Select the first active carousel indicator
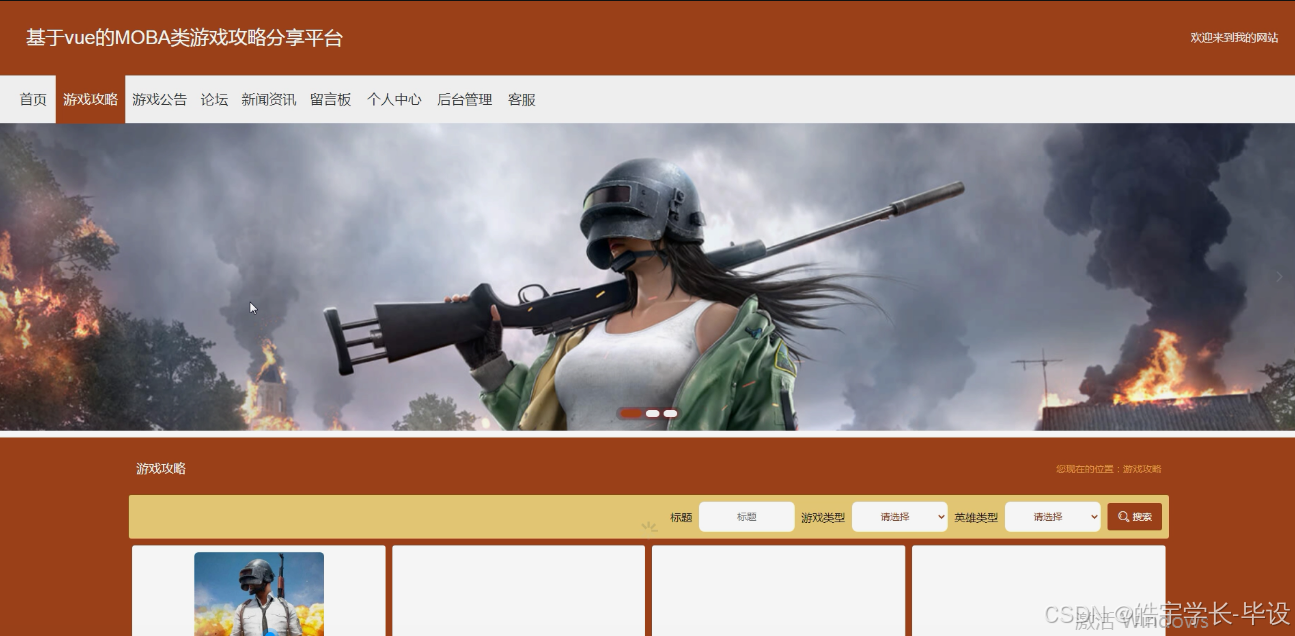Screen dimensions: 1295x636 pyautogui.click(x=631, y=413)
